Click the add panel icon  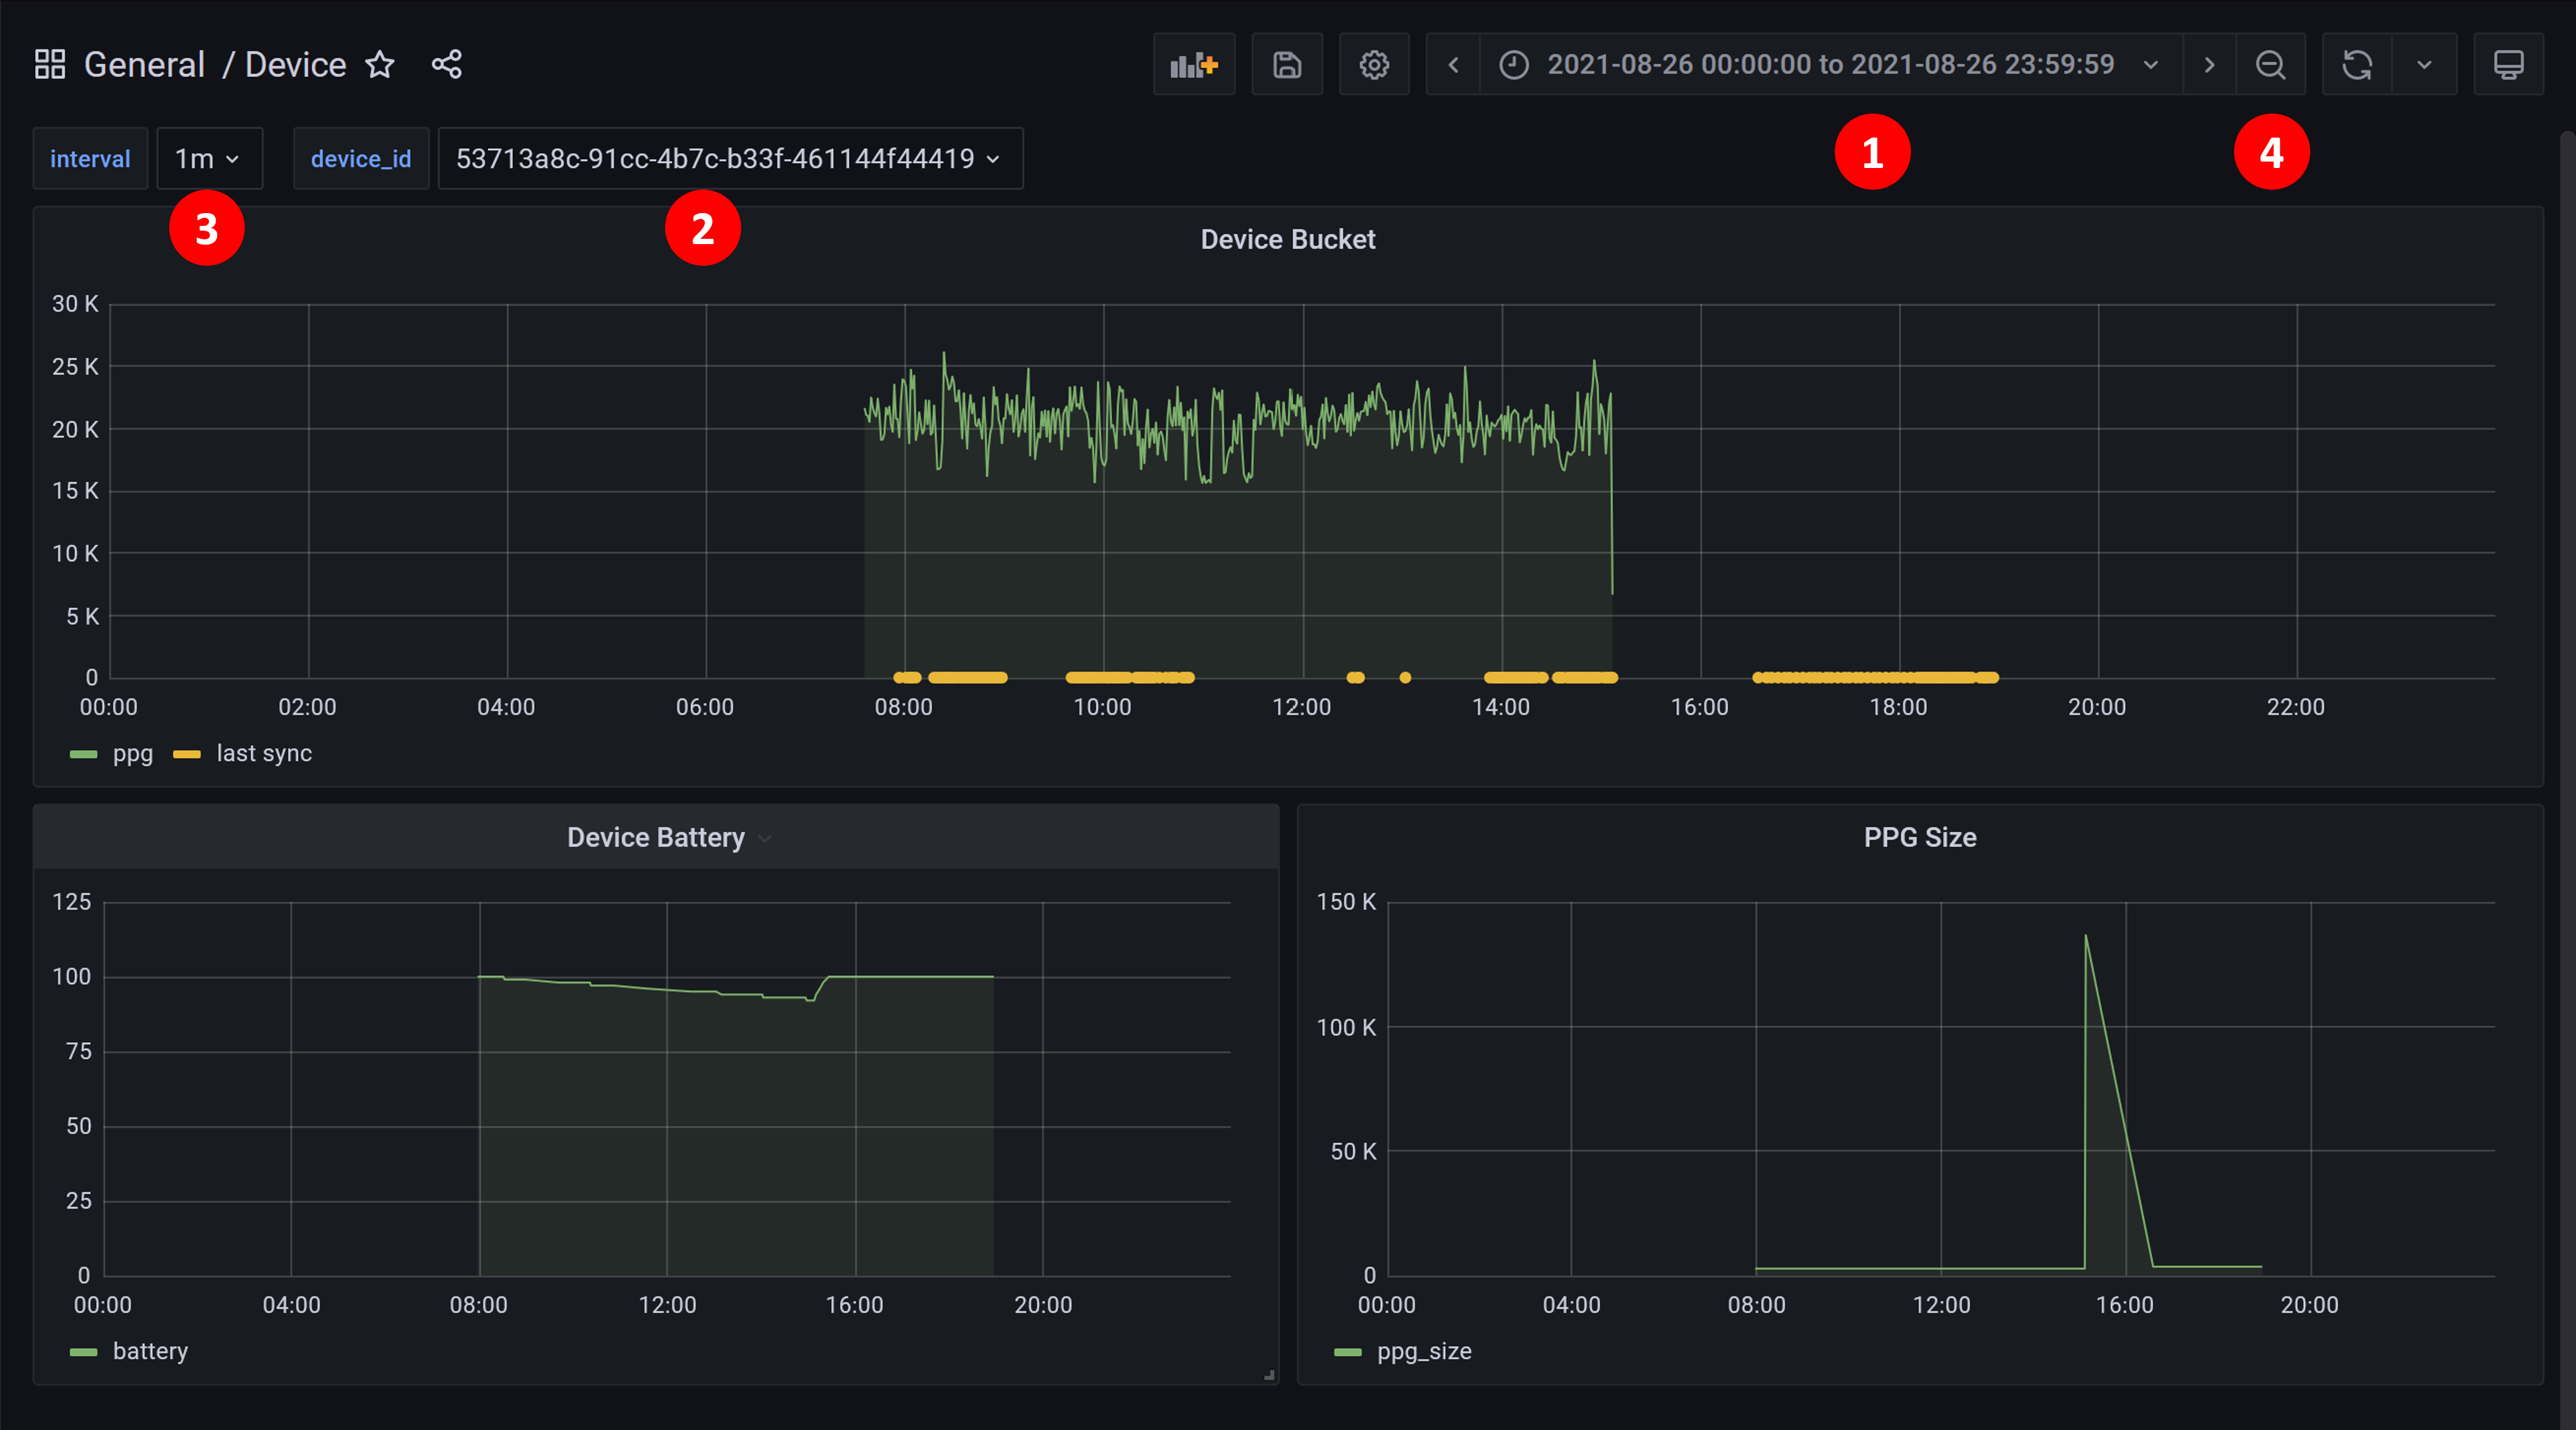(1194, 64)
